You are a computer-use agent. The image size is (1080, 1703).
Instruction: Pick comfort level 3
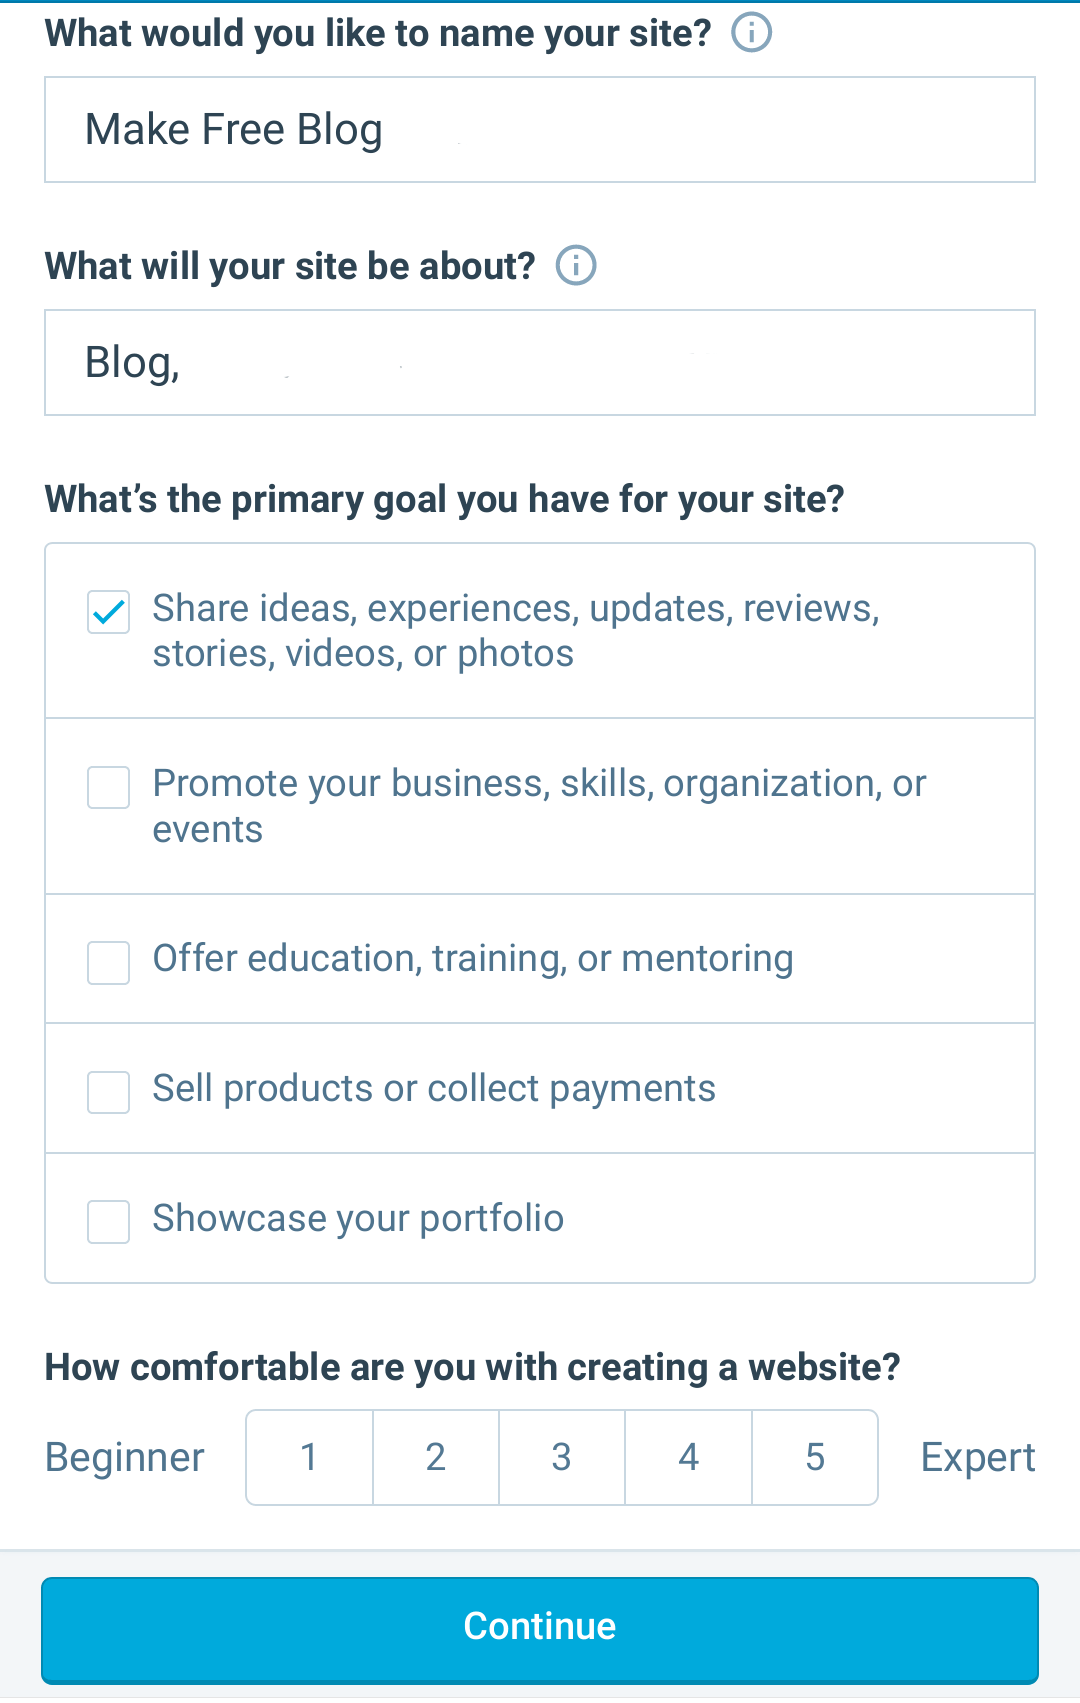[561, 1457]
